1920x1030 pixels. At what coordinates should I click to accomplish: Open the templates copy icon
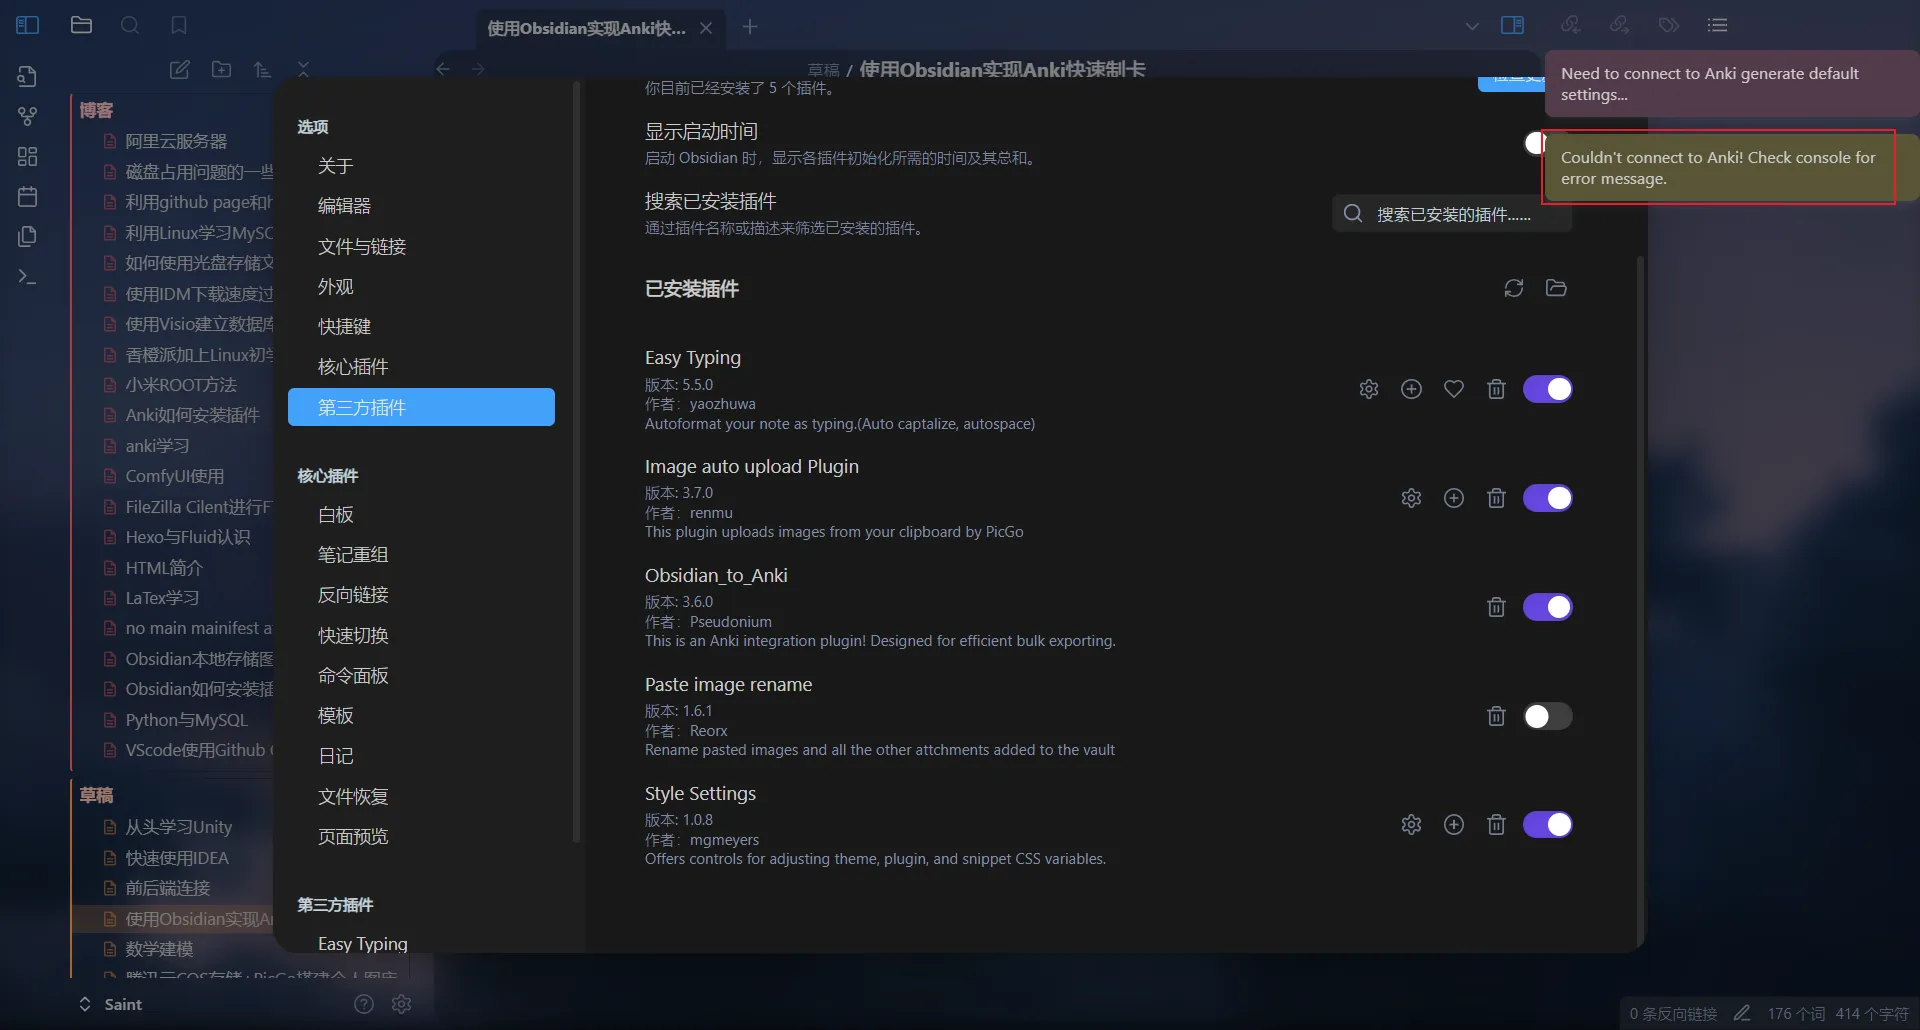28,236
